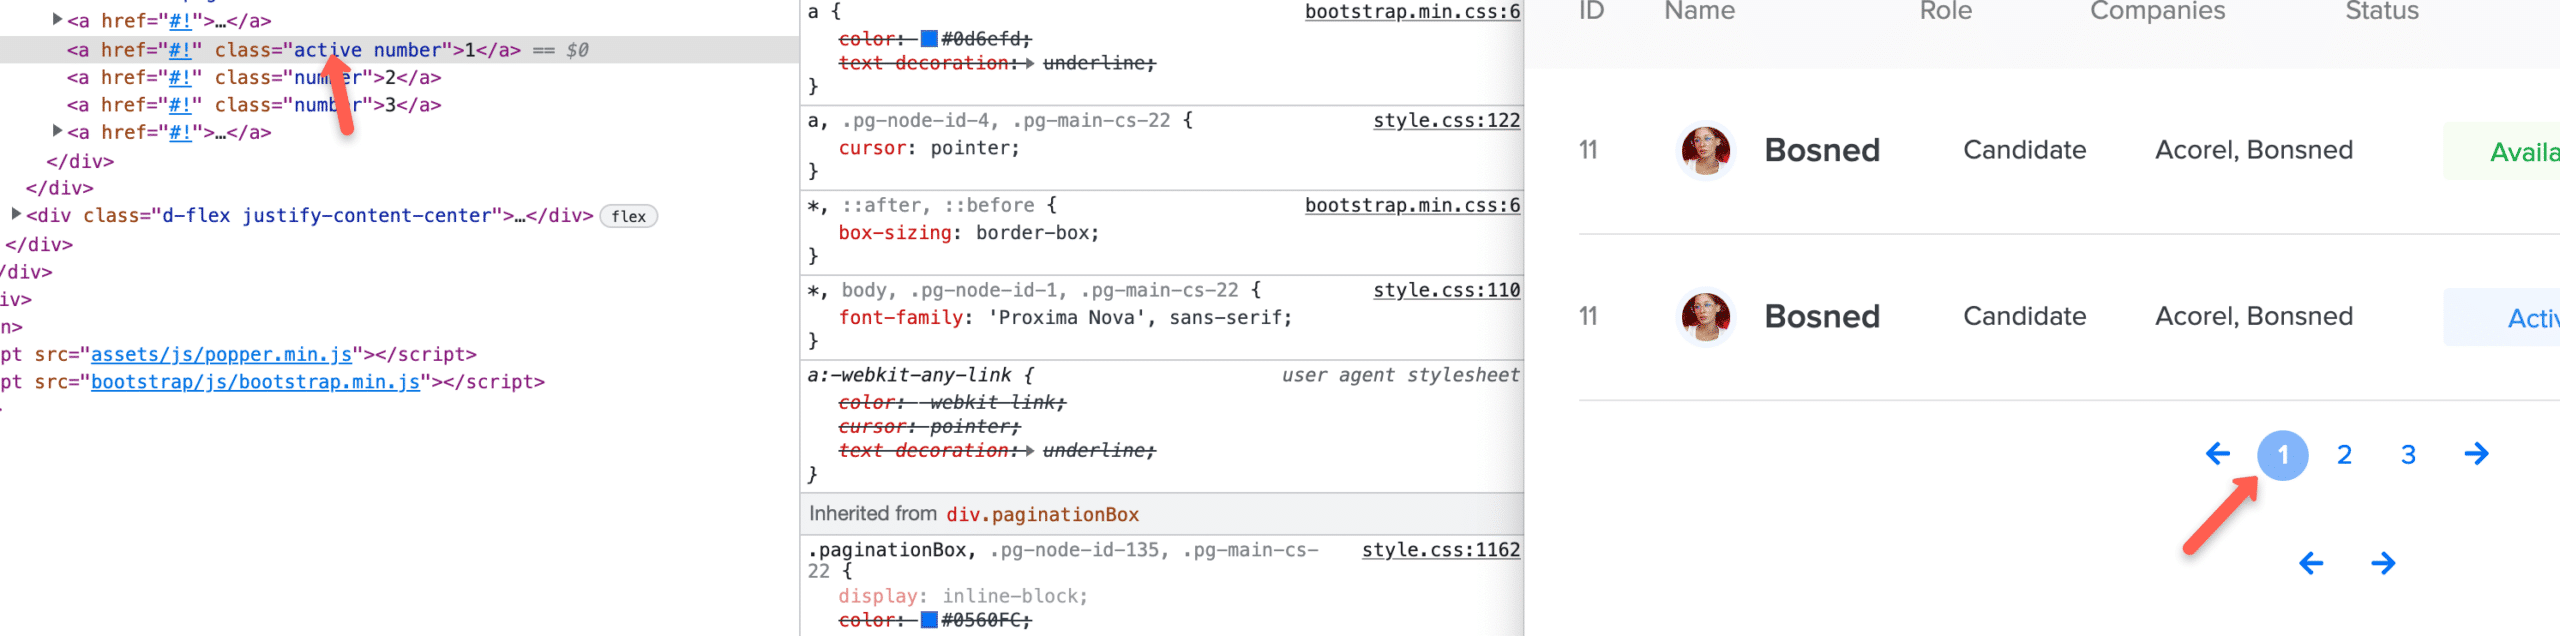Viewport: 2560px width, 636px height.
Task: Click the a:-webkit-any-link selector
Action: coord(910,375)
